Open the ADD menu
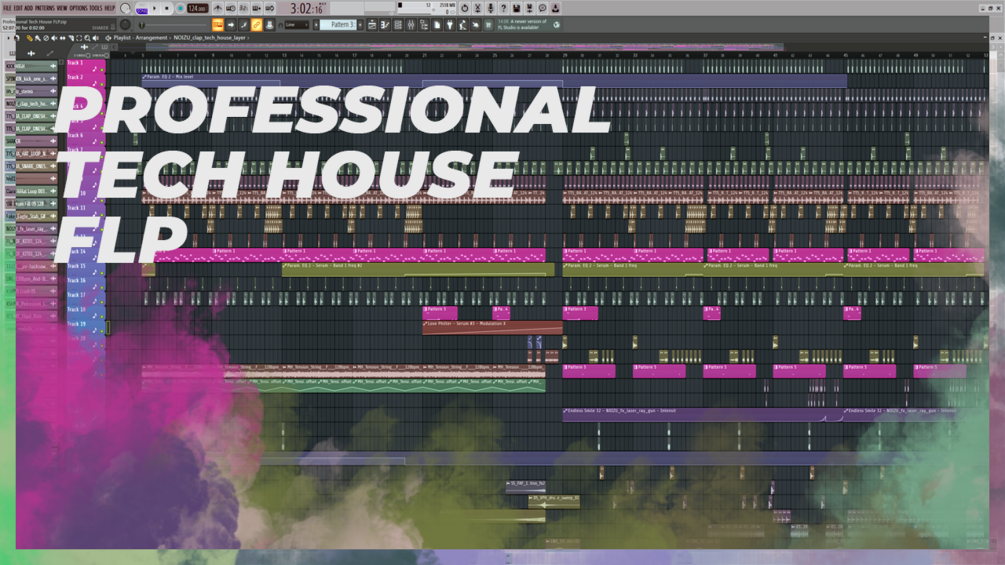The height and width of the screenshot is (565, 1005). 28,8
